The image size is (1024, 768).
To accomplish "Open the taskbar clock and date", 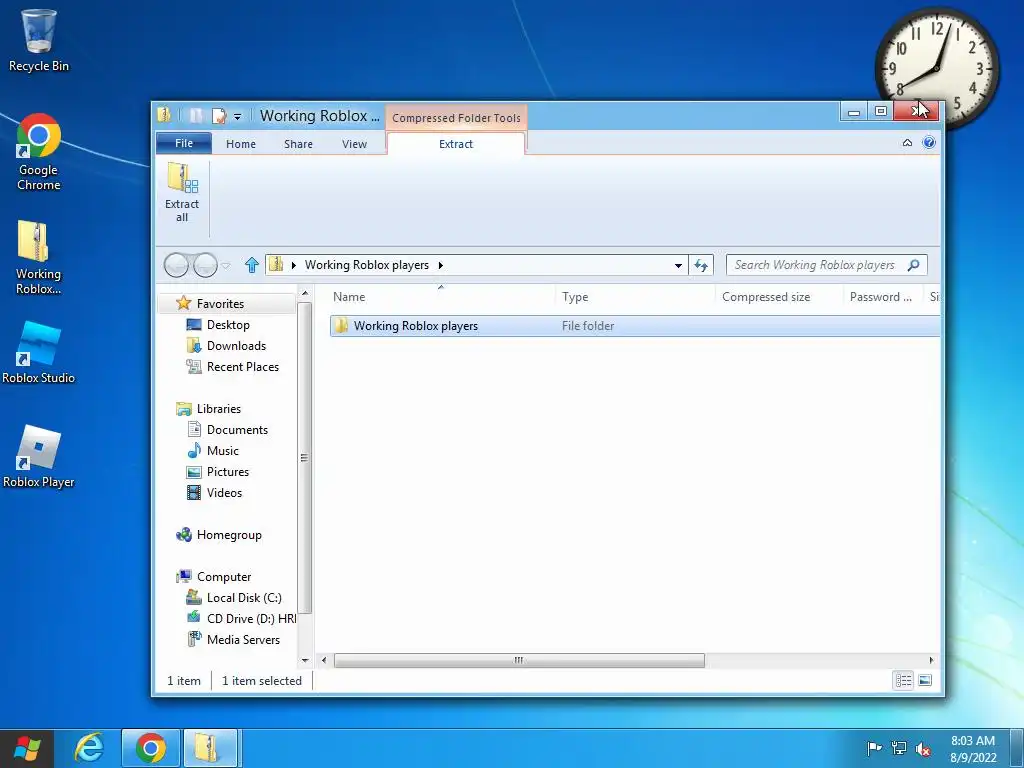I will tap(973, 748).
